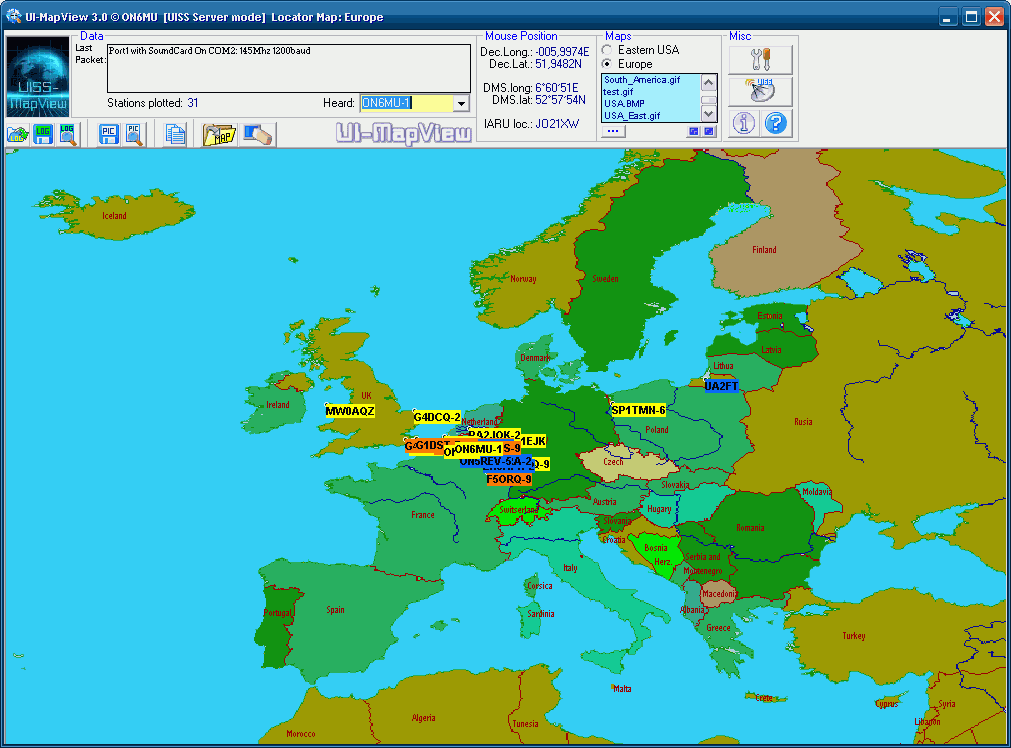Choose USA_East.gif from the maps list
Viewport: 1011px width, 748px height.
631,116
